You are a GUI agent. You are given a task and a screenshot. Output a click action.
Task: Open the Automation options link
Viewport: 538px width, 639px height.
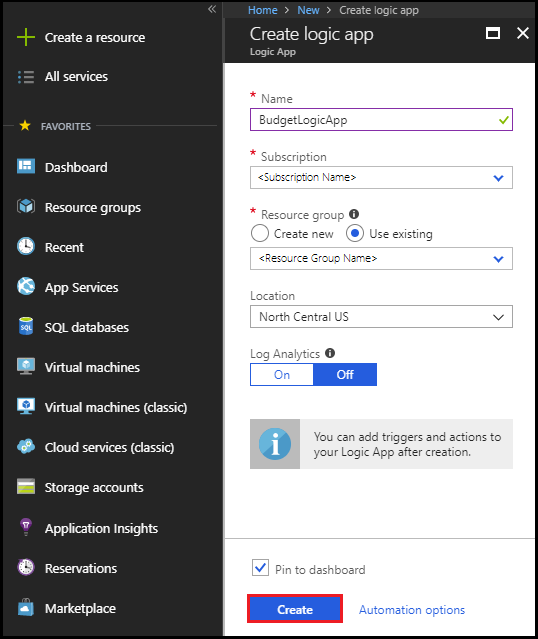coord(412,610)
